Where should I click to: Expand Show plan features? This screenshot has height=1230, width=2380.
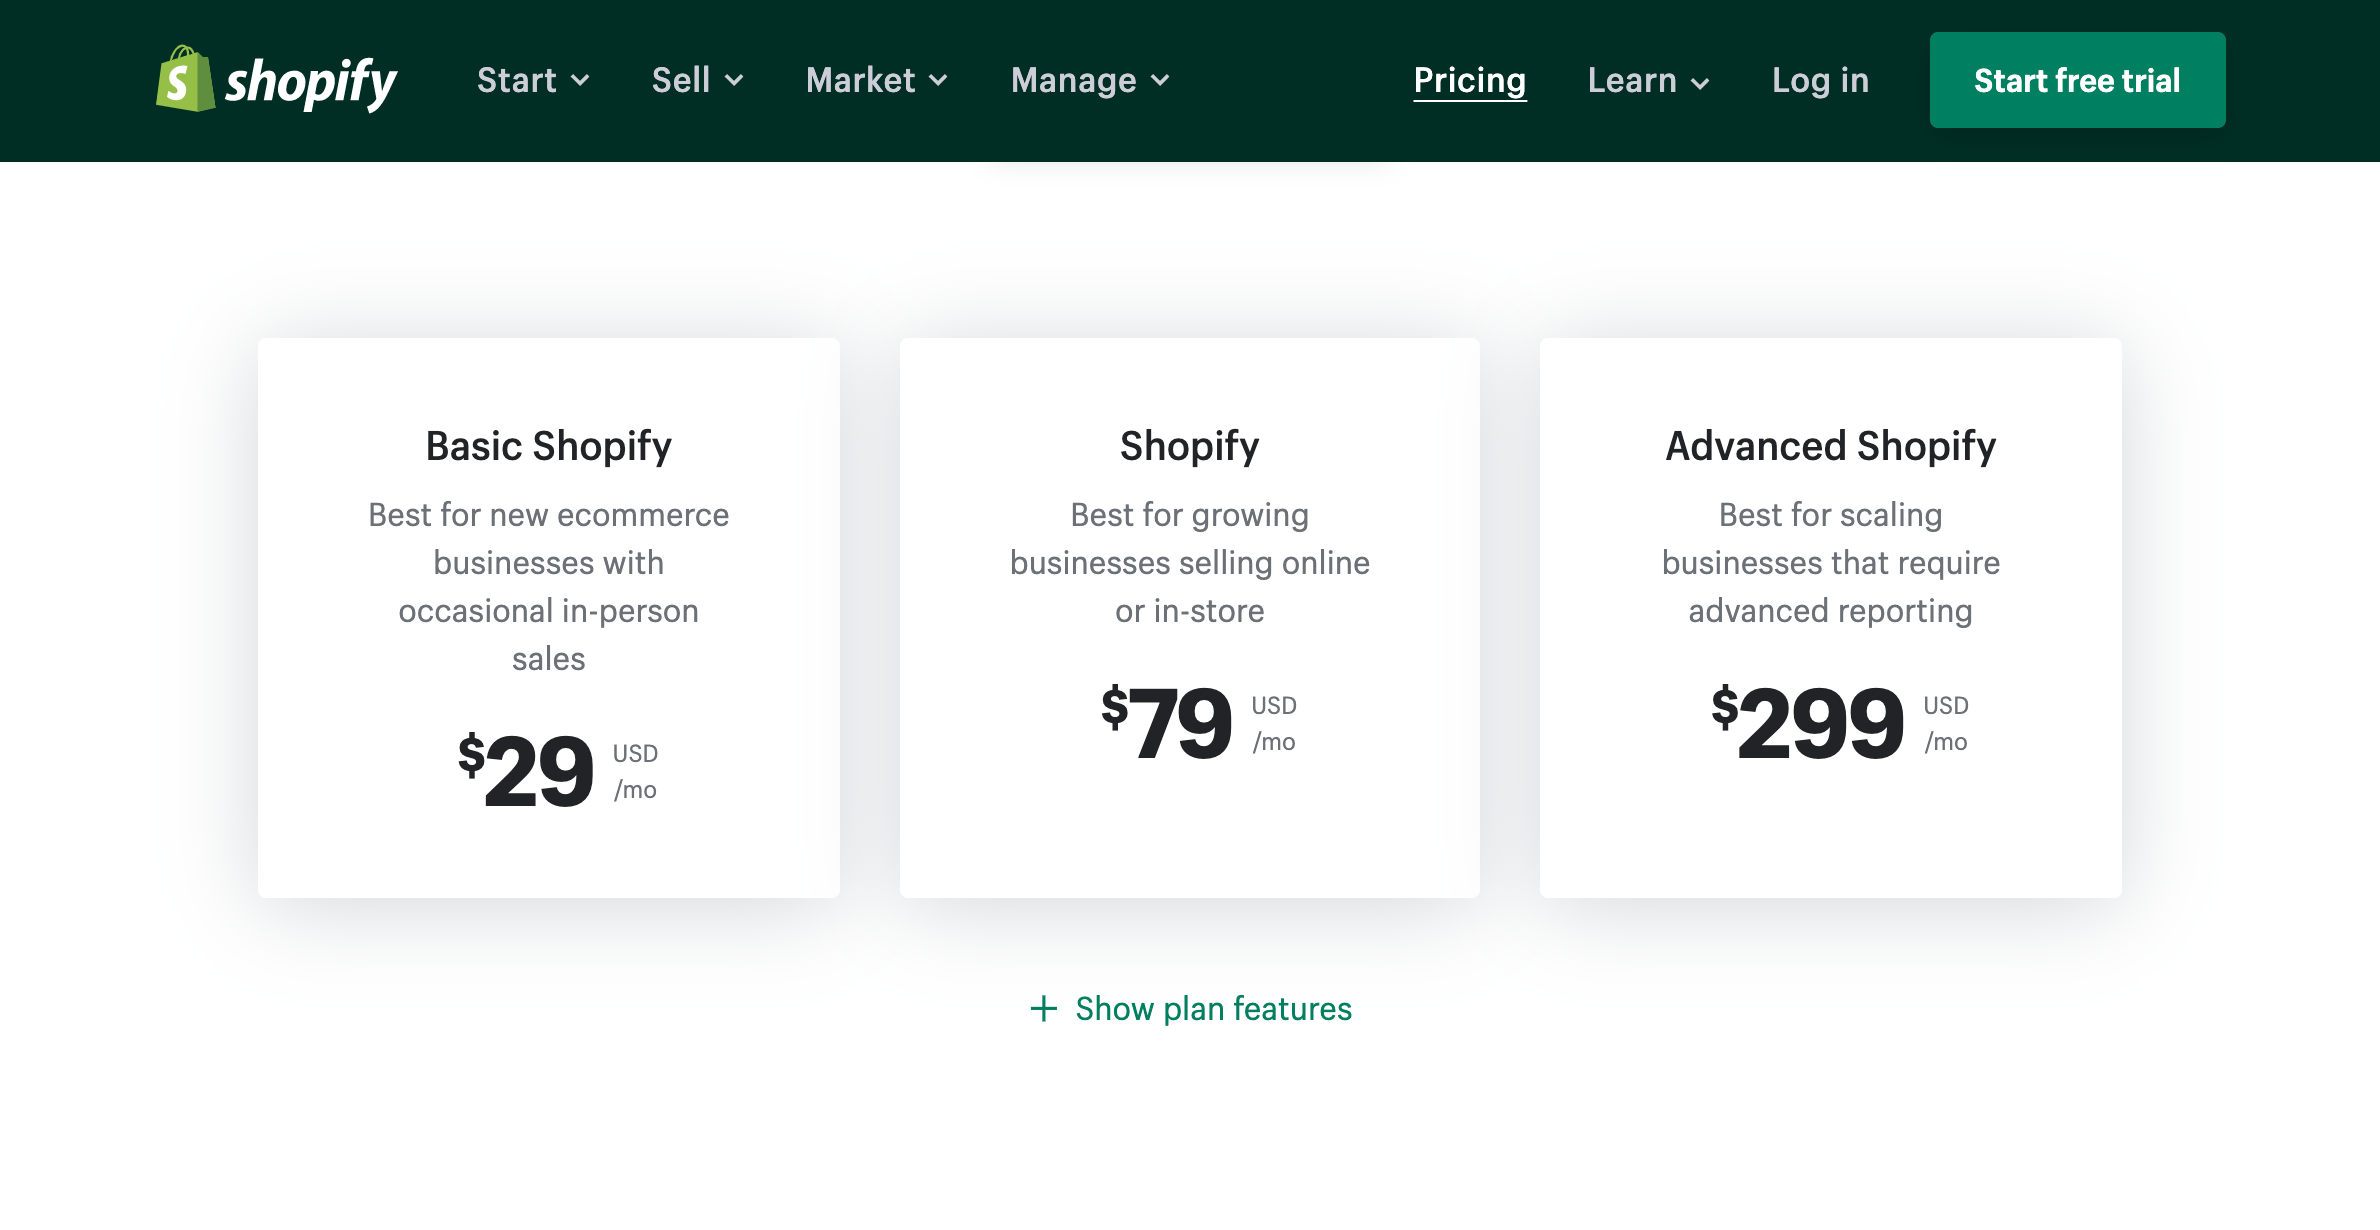[1212, 1008]
